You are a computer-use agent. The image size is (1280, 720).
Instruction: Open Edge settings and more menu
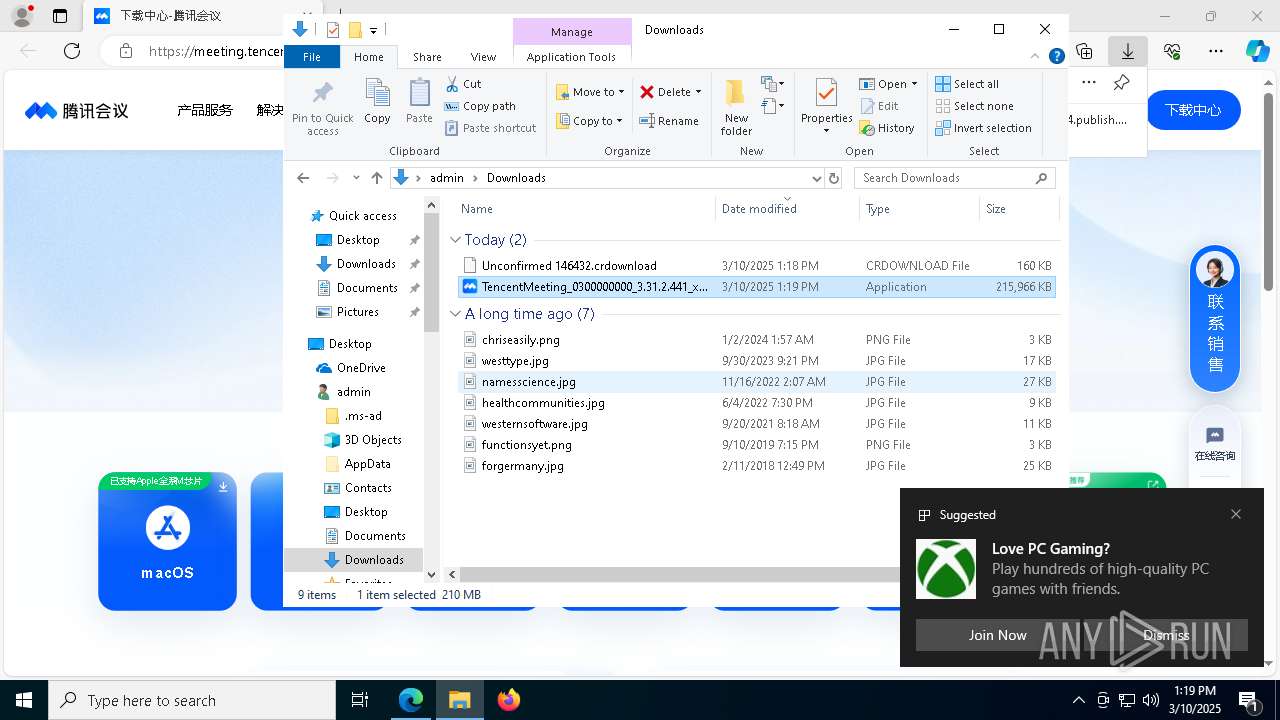[1216, 51]
